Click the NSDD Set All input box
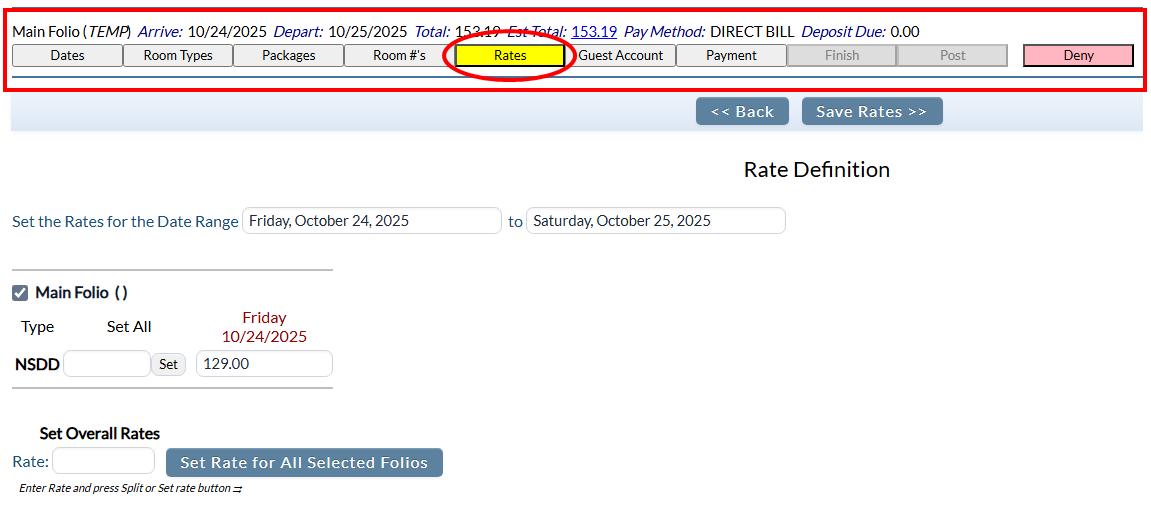Image resolution: width=1151 pixels, height=510 pixels. [x=106, y=364]
